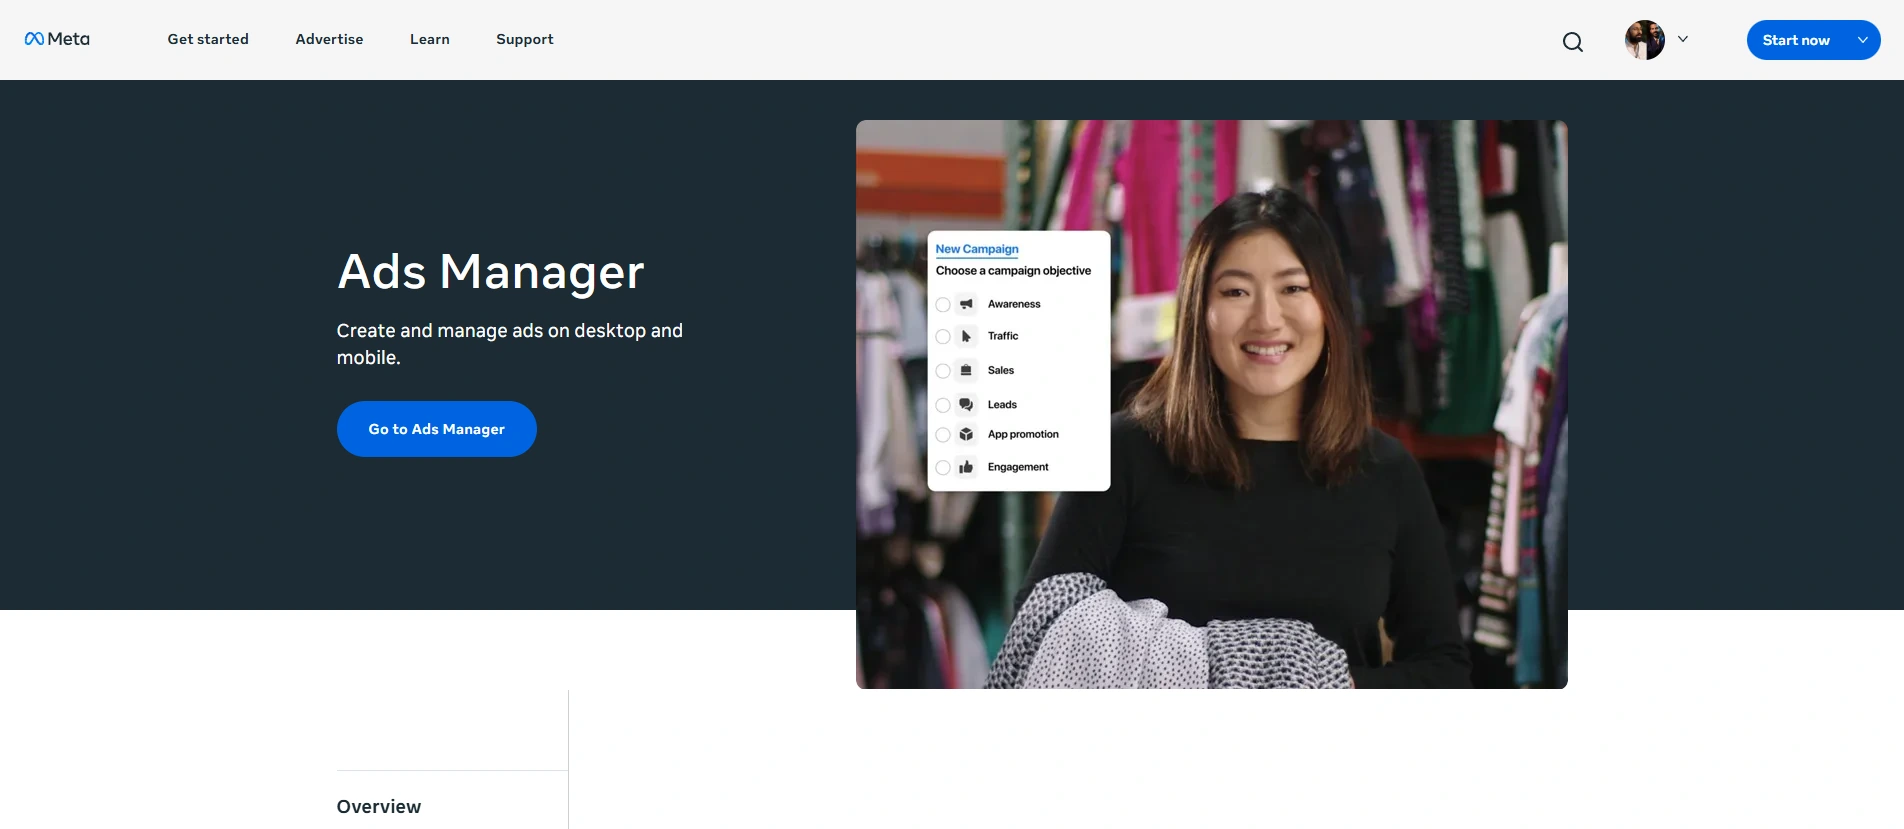The image size is (1904, 829).
Task: Click Go to Ads Manager button
Action: 437,429
